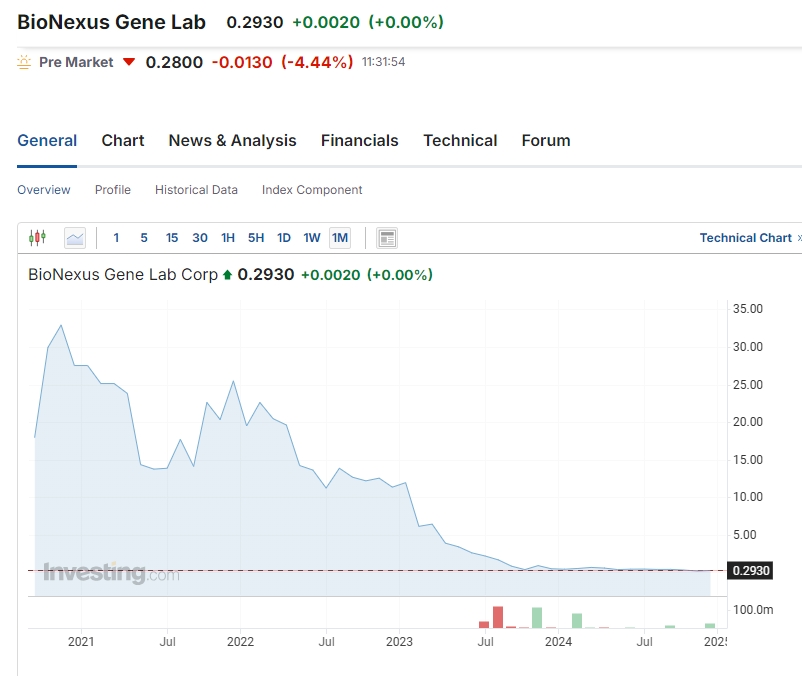Choose the 5H chart interval
Image resolution: width=802 pixels, height=676 pixels.
tap(256, 238)
